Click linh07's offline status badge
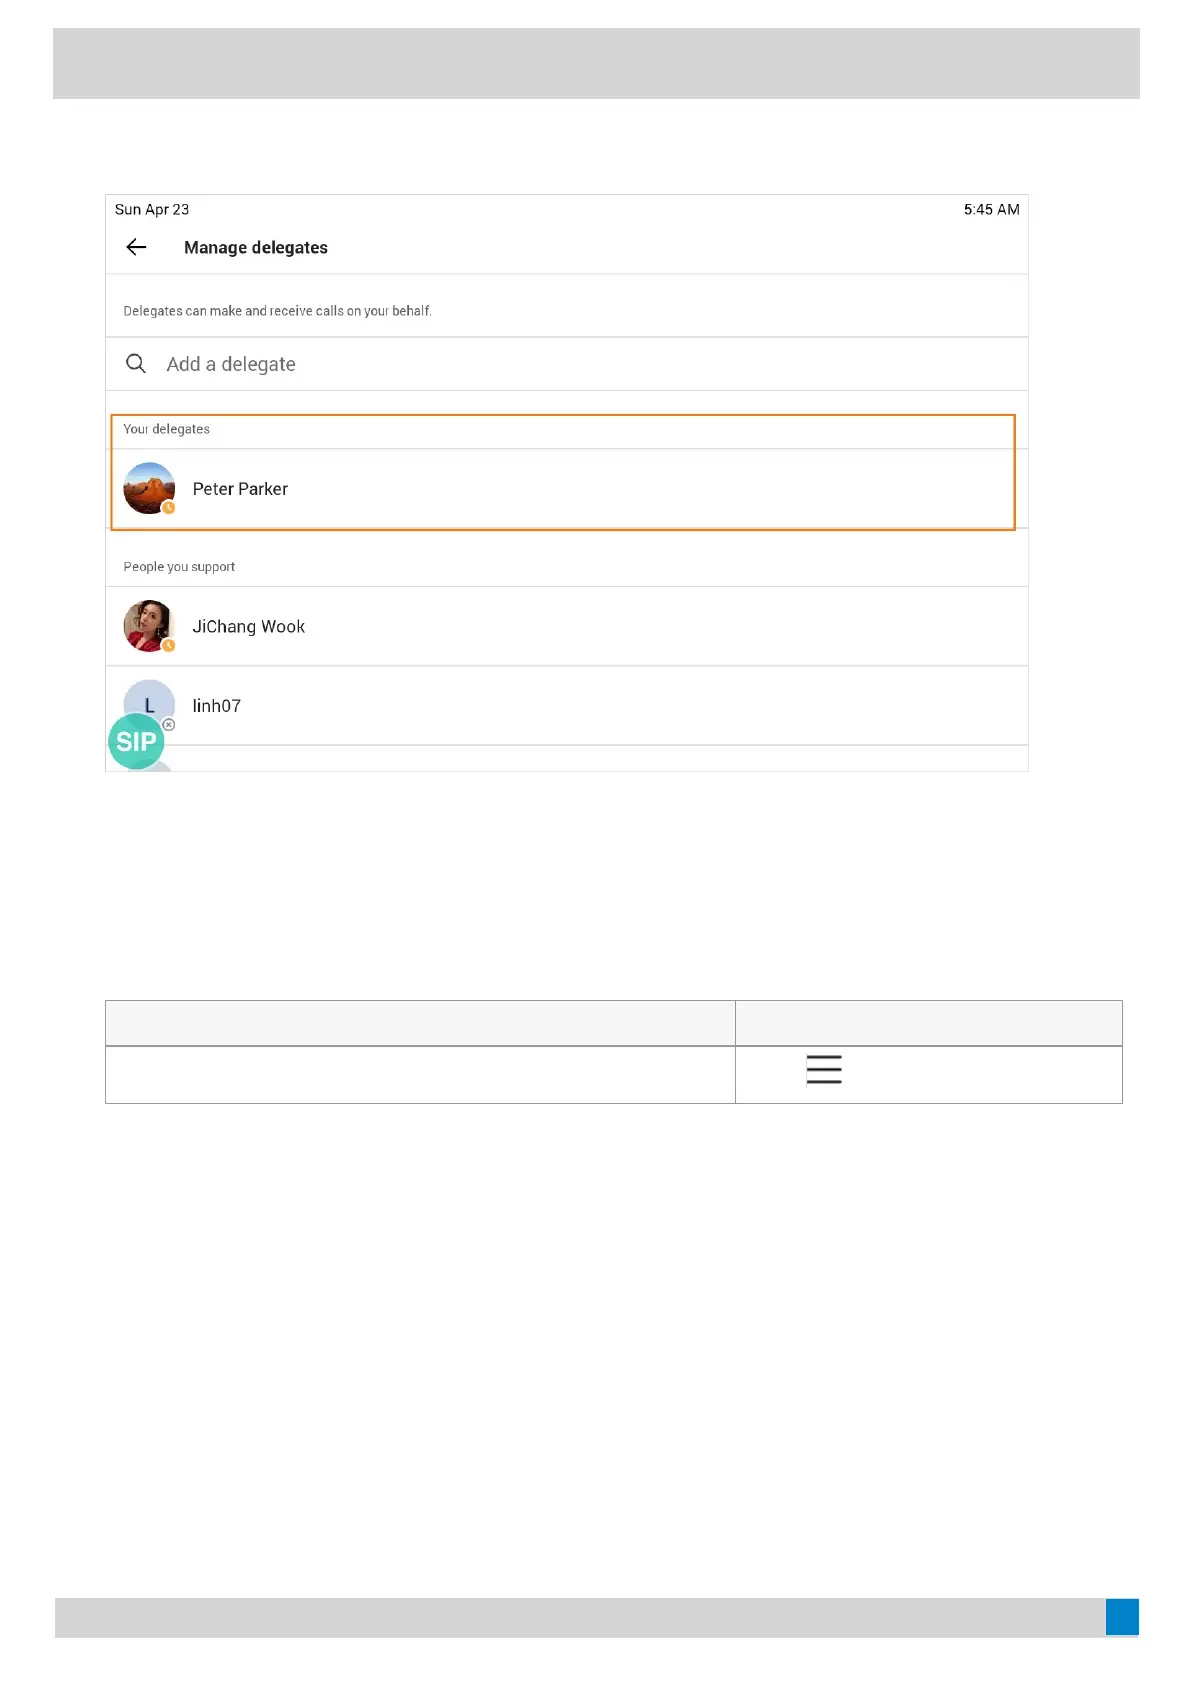Viewport: 1190px width, 1684px height. click(x=169, y=724)
